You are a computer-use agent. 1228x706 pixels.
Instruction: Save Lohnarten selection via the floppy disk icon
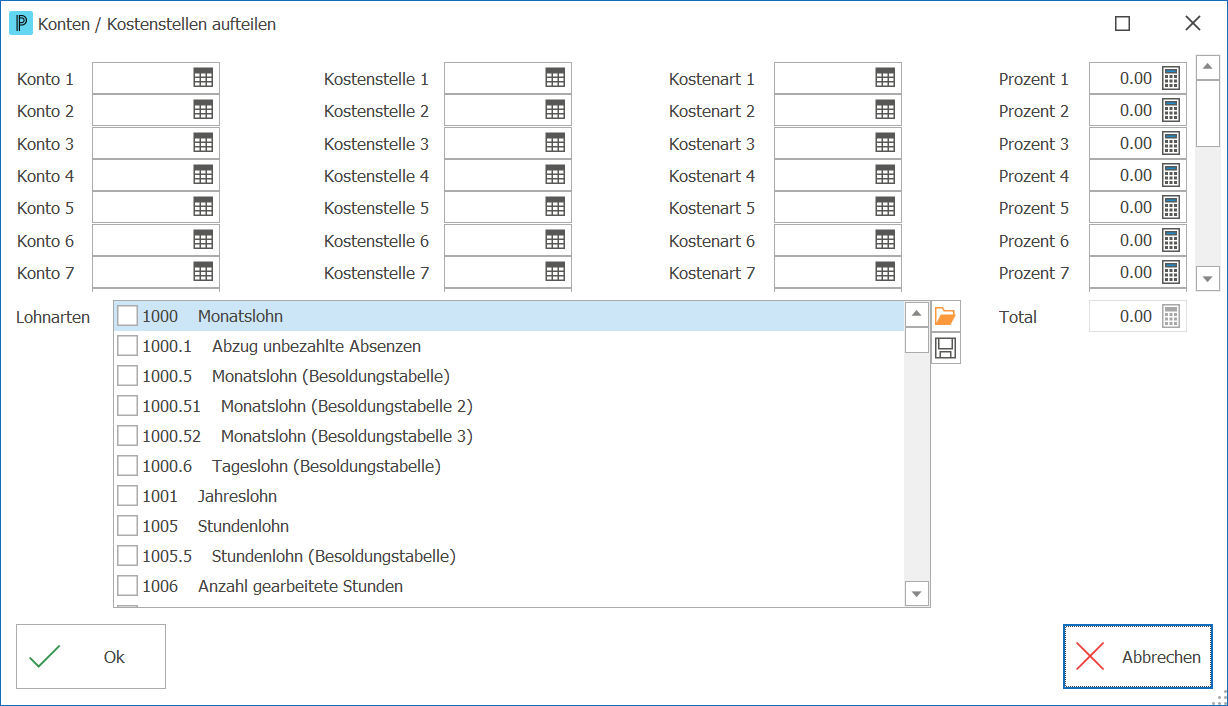click(945, 348)
